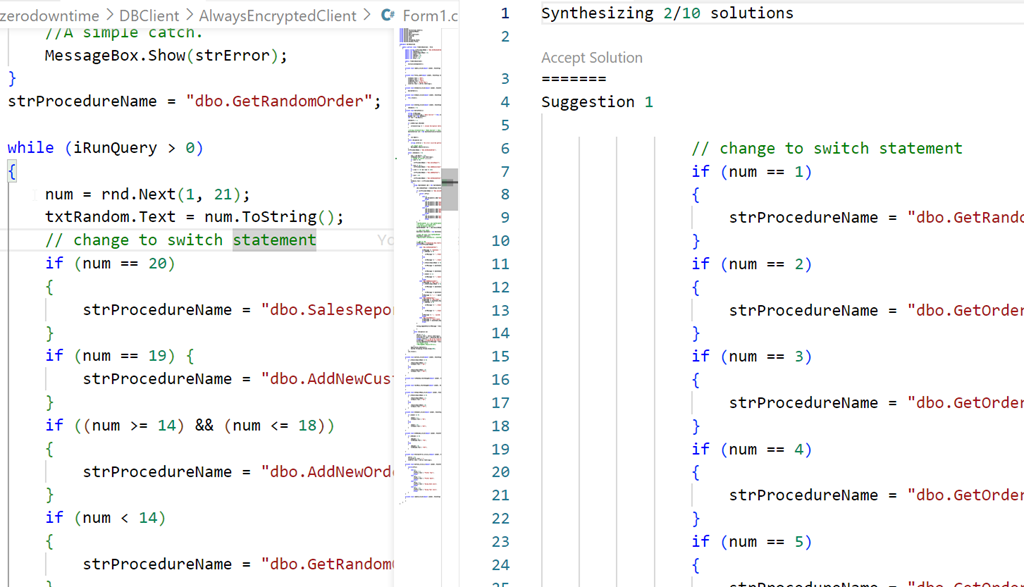Click the C# file icon in breadcrumb
Image resolution: width=1024 pixels, height=587 pixels.
pyautogui.click(x=388, y=15)
